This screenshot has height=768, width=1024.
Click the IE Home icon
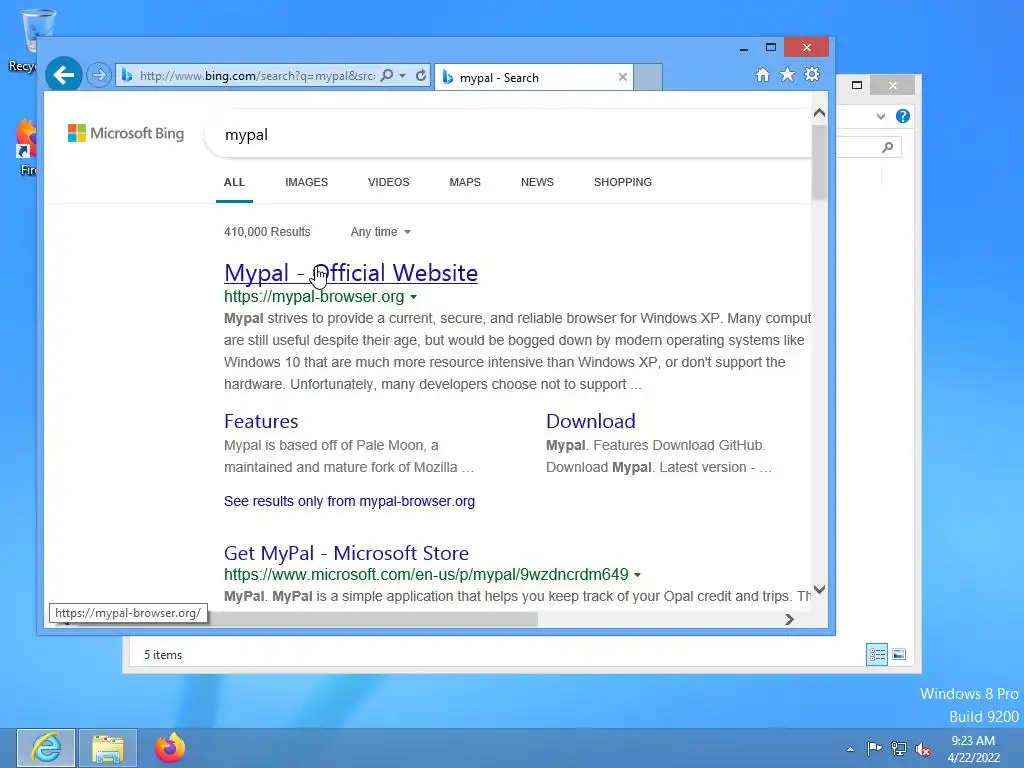763,75
